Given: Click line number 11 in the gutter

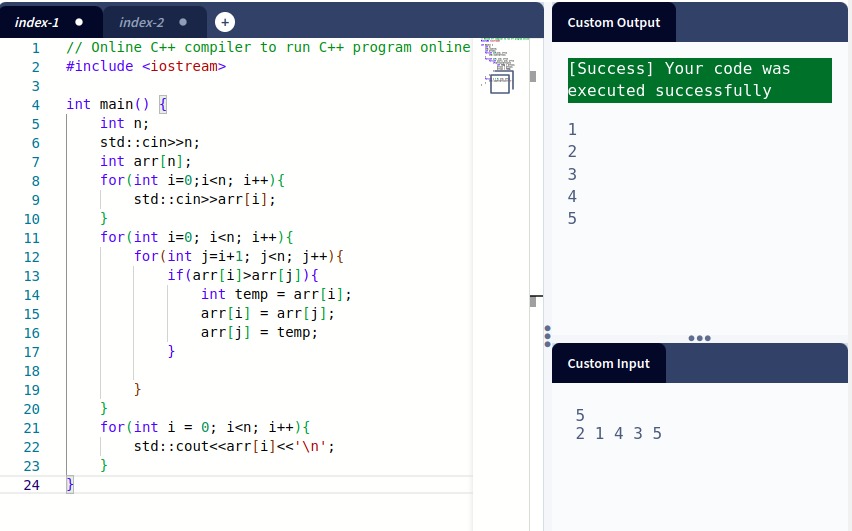Looking at the screenshot, I should [32, 238].
